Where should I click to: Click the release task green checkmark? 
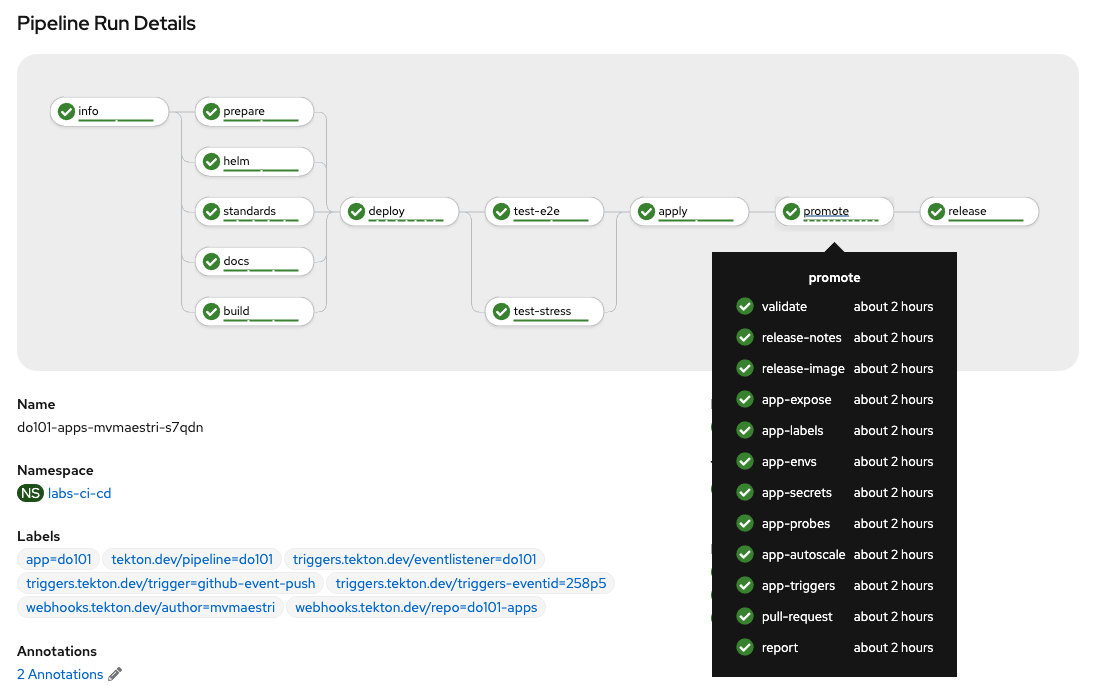(x=936, y=211)
